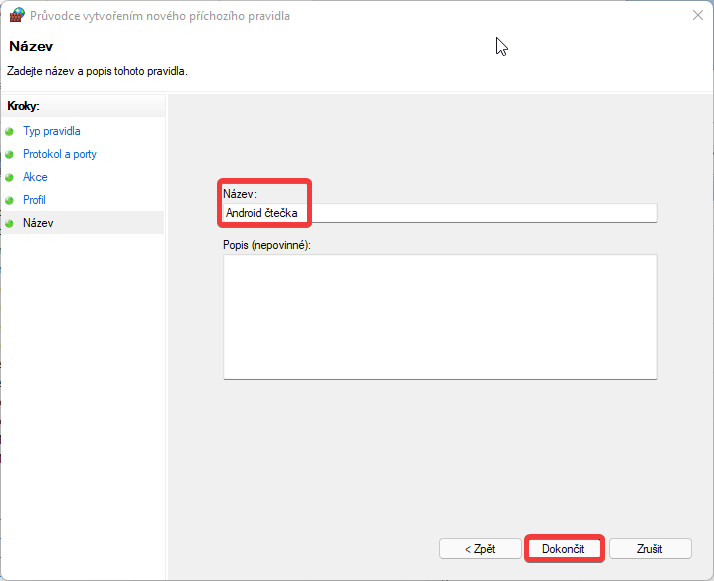Click green bullet beside Akce
The width and height of the screenshot is (714, 581).
click(x=9, y=177)
